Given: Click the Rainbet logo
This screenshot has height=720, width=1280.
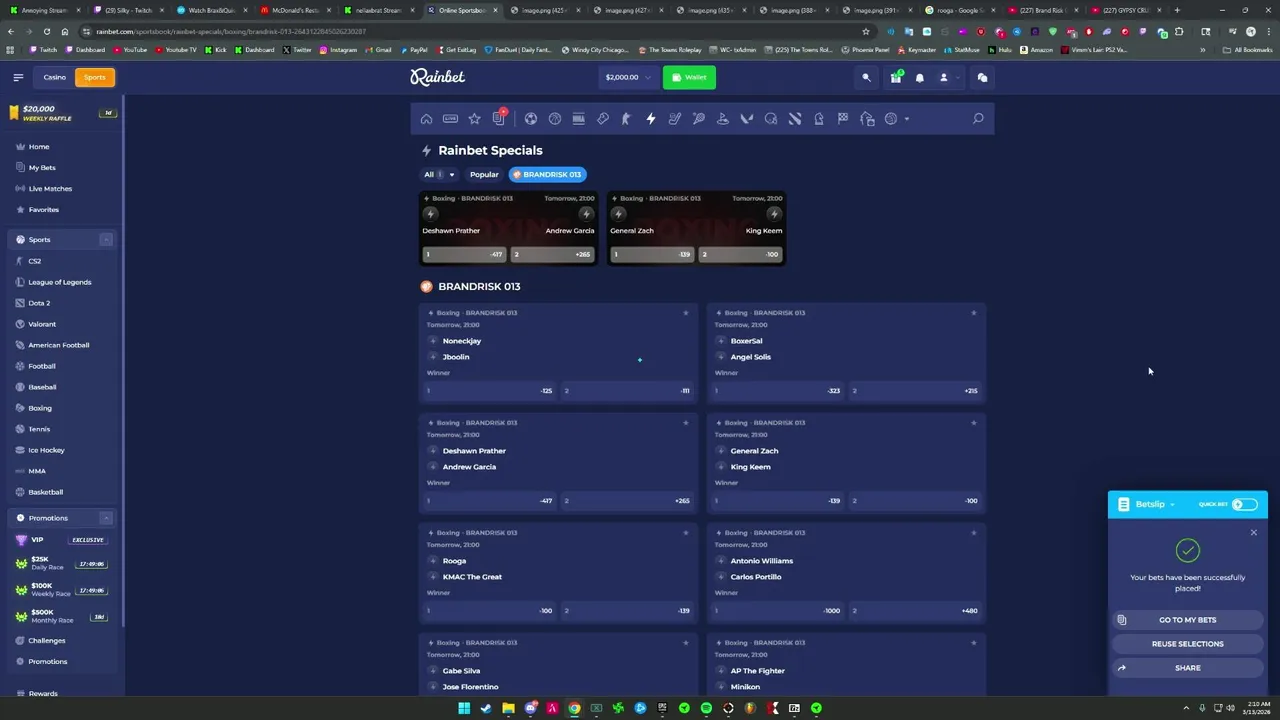Looking at the screenshot, I should [437, 77].
